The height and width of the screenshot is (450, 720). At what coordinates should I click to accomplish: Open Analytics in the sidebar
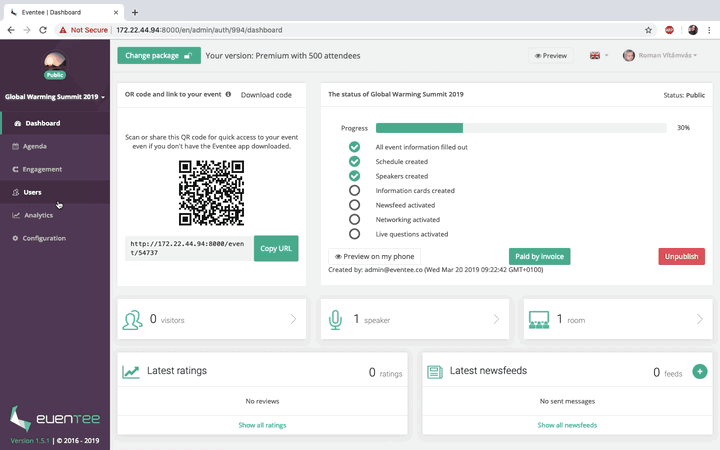click(x=55, y=215)
